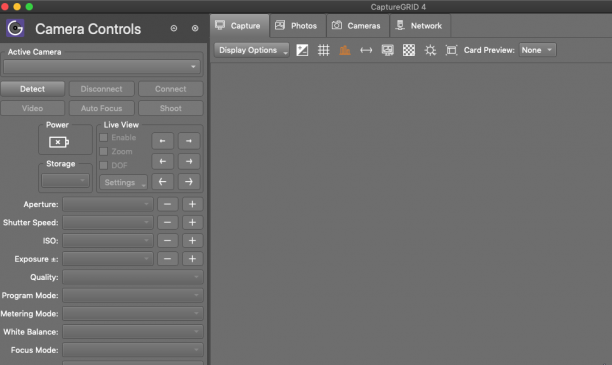Click the Video button
This screenshot has height=365, width=612.
pos(32,108)
